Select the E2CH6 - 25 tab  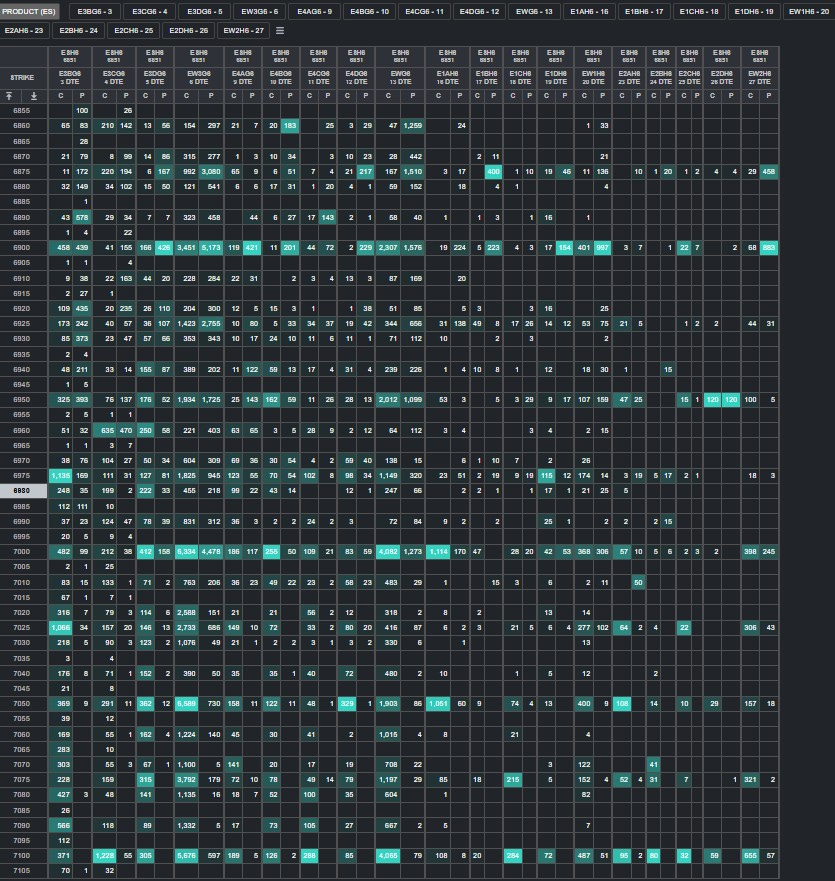(x=134, y=30)
